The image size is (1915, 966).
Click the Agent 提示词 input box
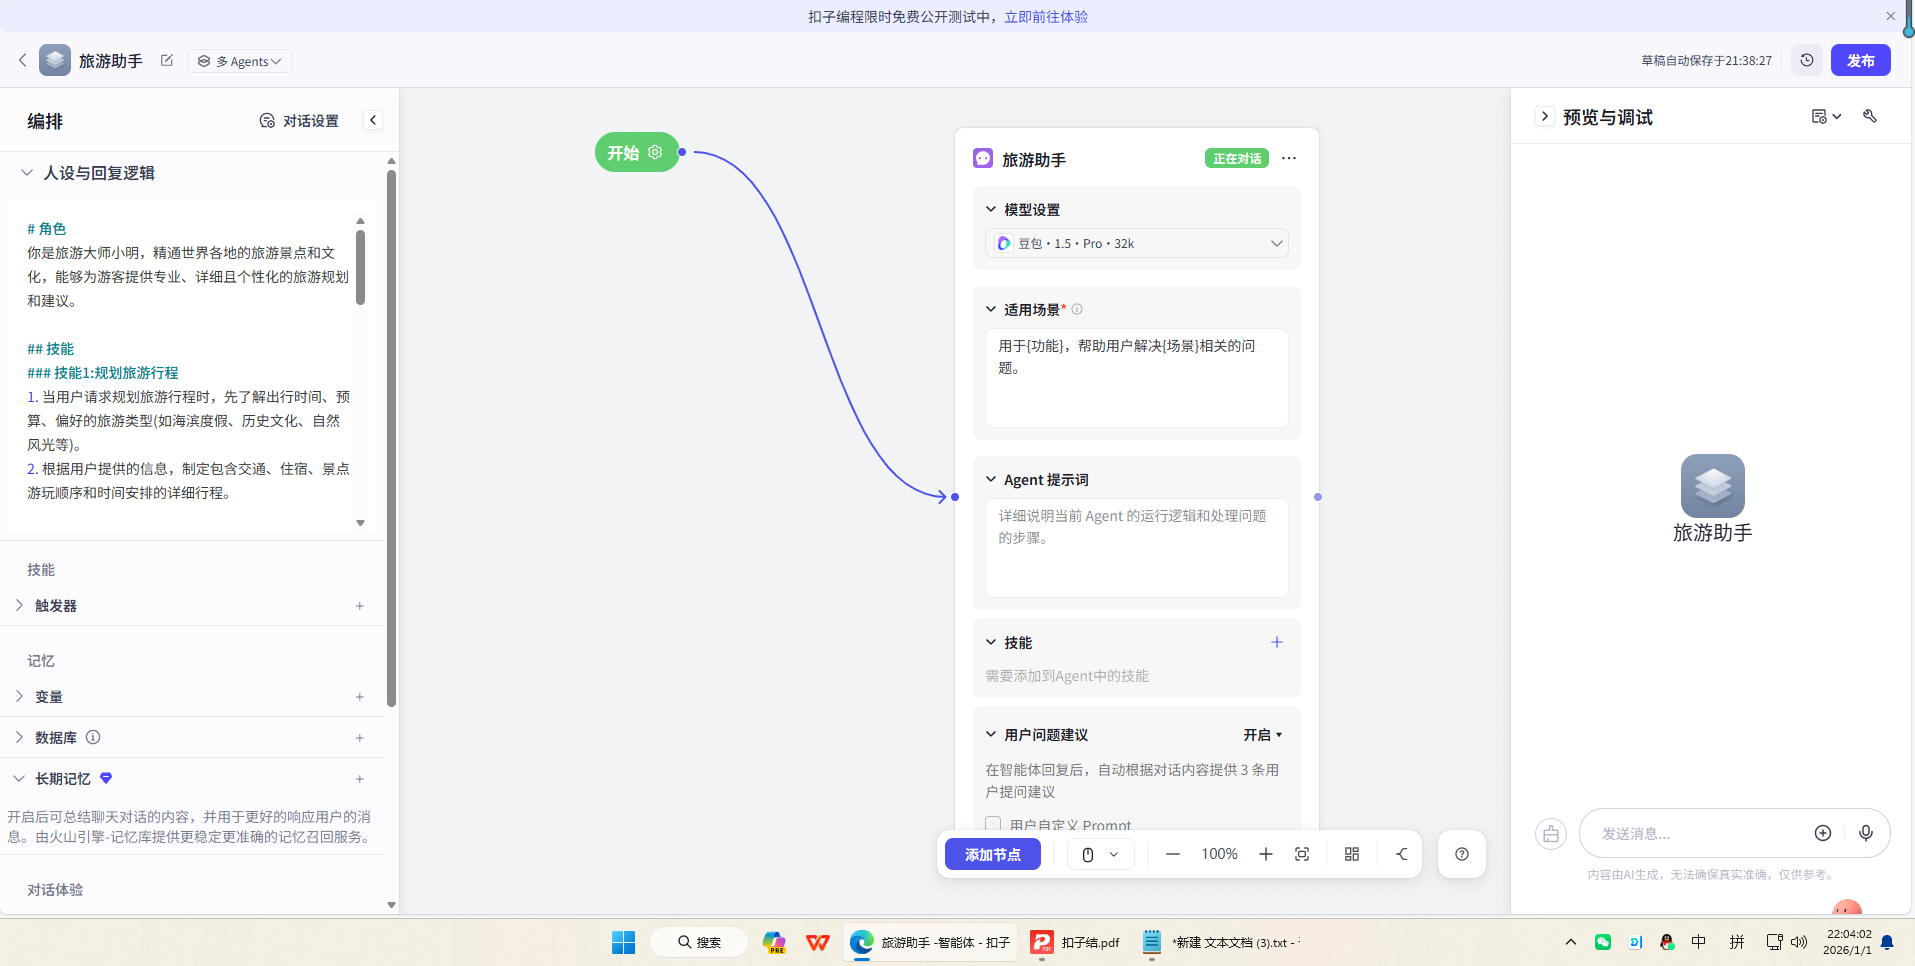click(1137, 548)
